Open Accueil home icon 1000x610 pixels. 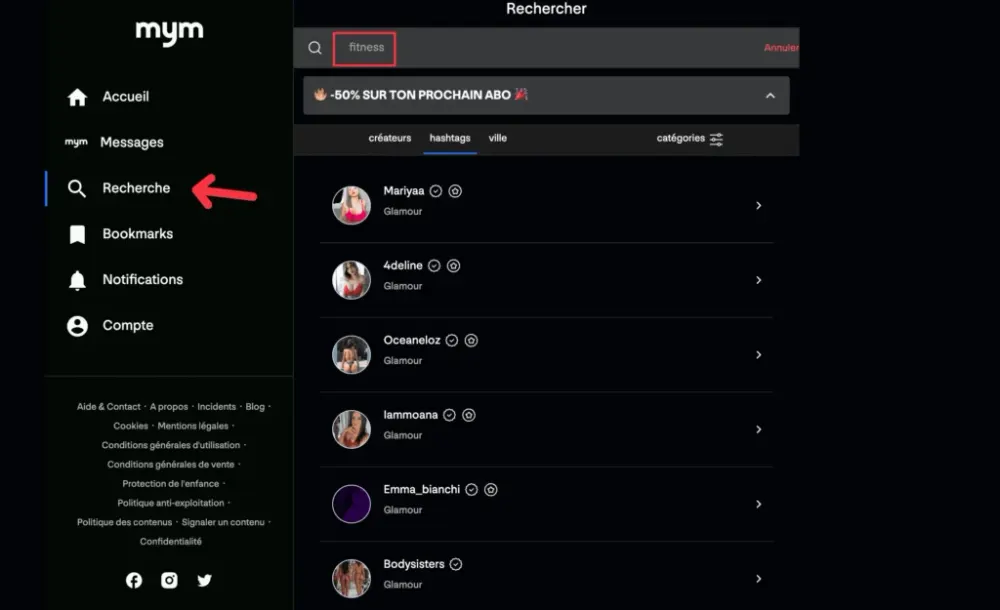click(x=77, y=97)
